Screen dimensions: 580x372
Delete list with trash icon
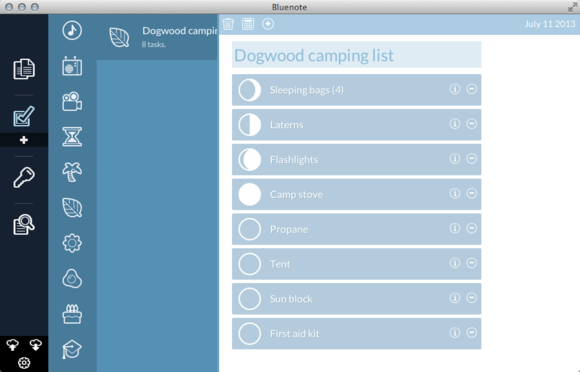[228, 24]
